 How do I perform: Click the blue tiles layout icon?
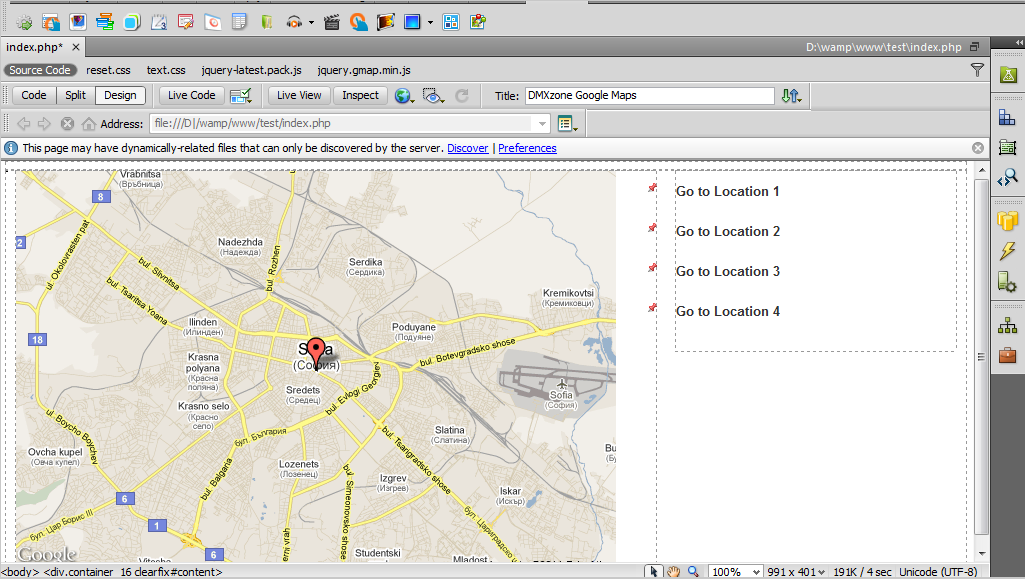(451, 22)
